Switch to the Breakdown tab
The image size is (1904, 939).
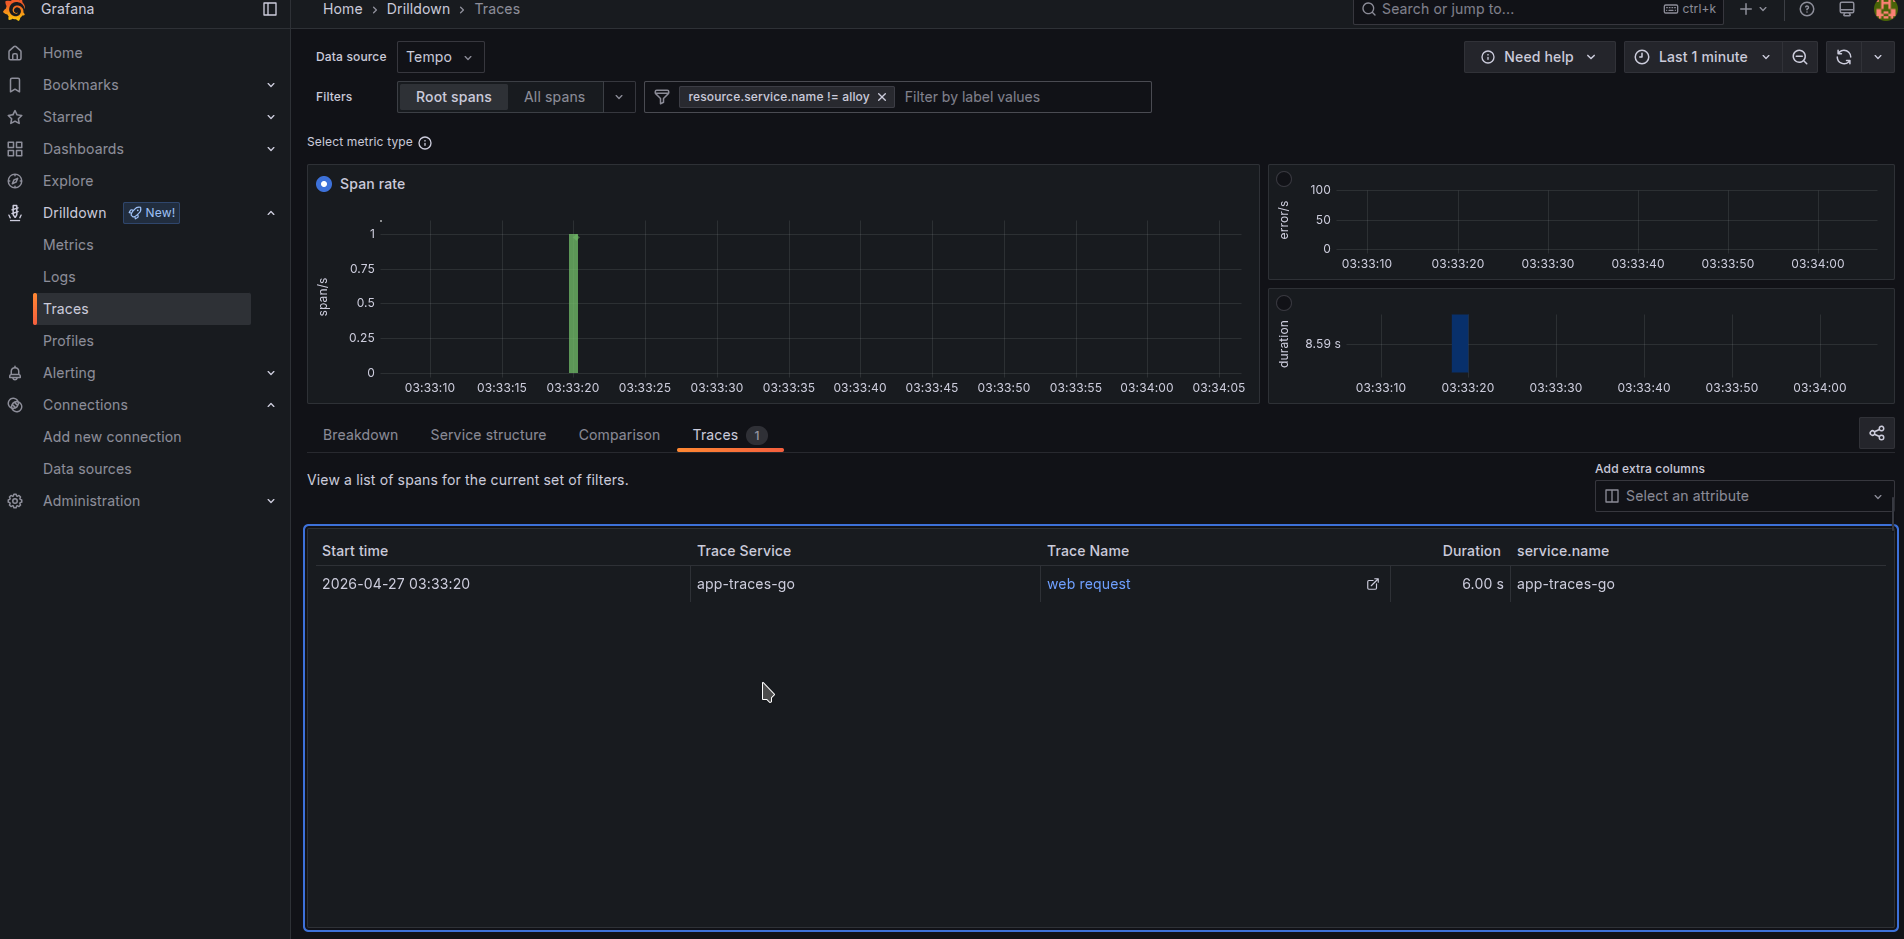[360, 435]
